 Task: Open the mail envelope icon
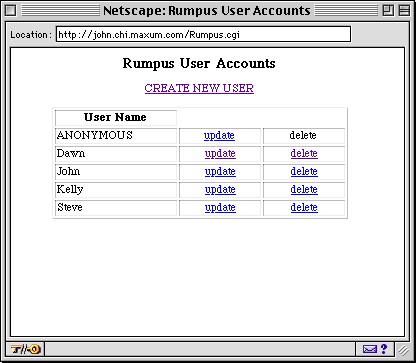[x=370, y=349]
